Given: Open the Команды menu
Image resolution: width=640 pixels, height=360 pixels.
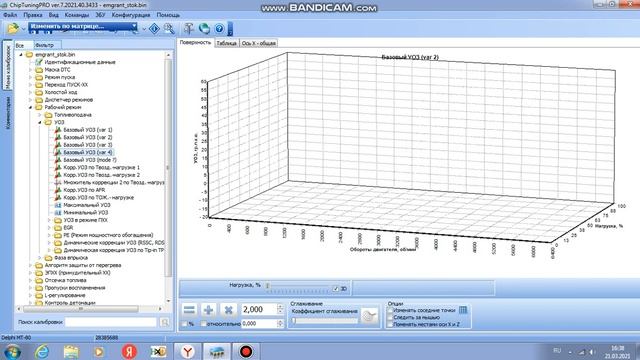Looking at the screenshot, I should (x=77, y=15).
